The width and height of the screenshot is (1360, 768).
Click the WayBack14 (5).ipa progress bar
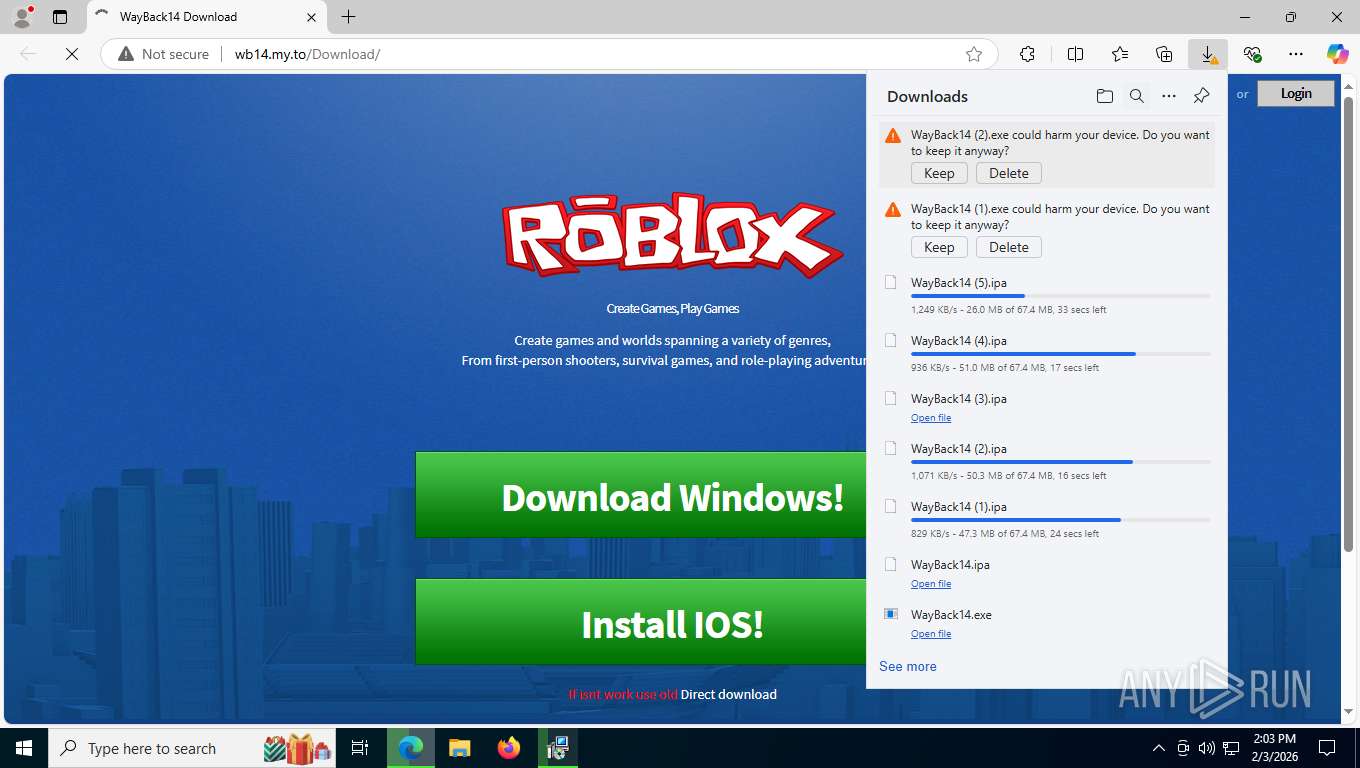1061,296
